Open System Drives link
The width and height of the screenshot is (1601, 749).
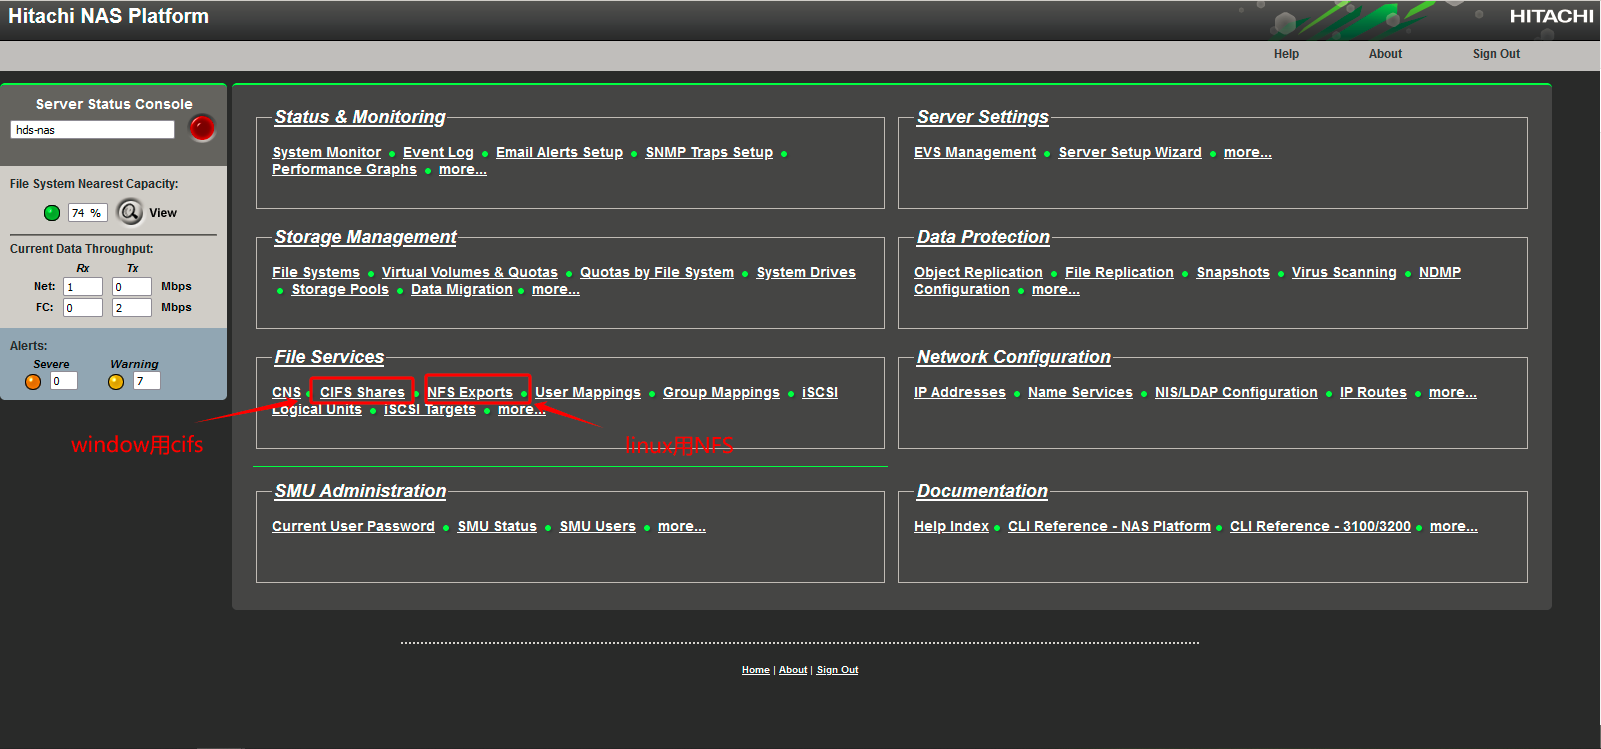[806, 272]
